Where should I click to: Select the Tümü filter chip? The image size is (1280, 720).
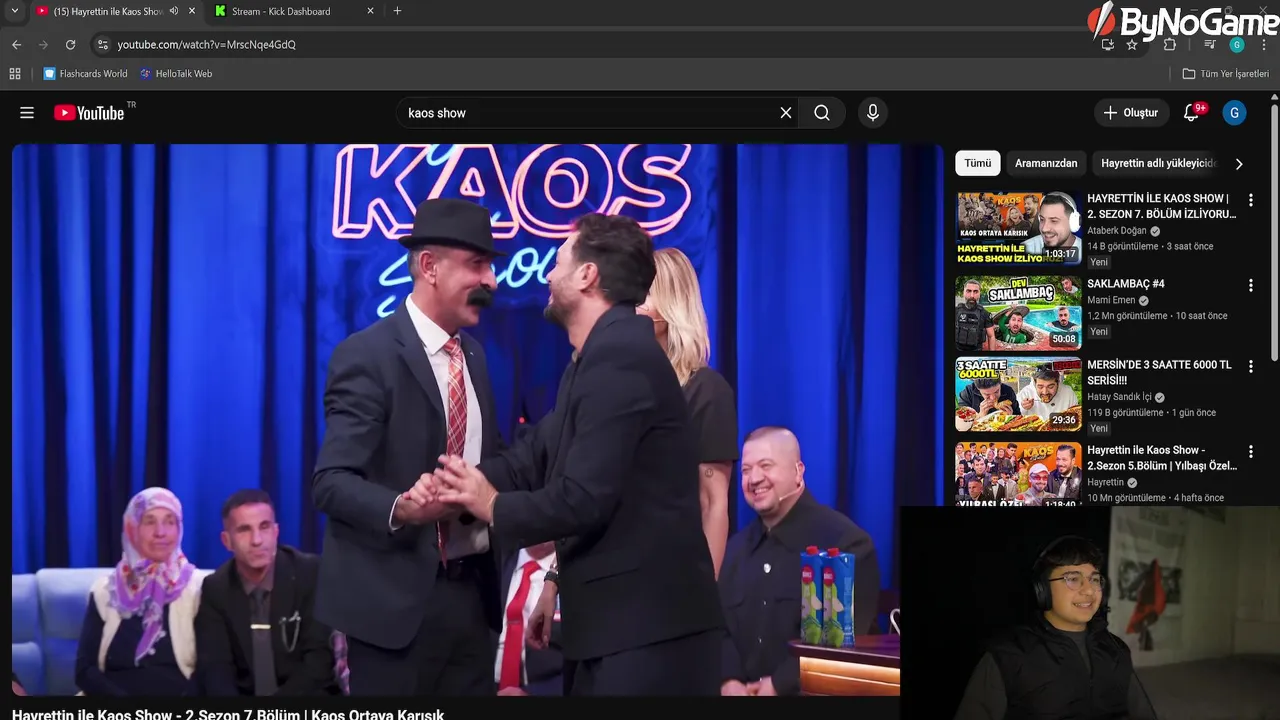click(978, 163)
